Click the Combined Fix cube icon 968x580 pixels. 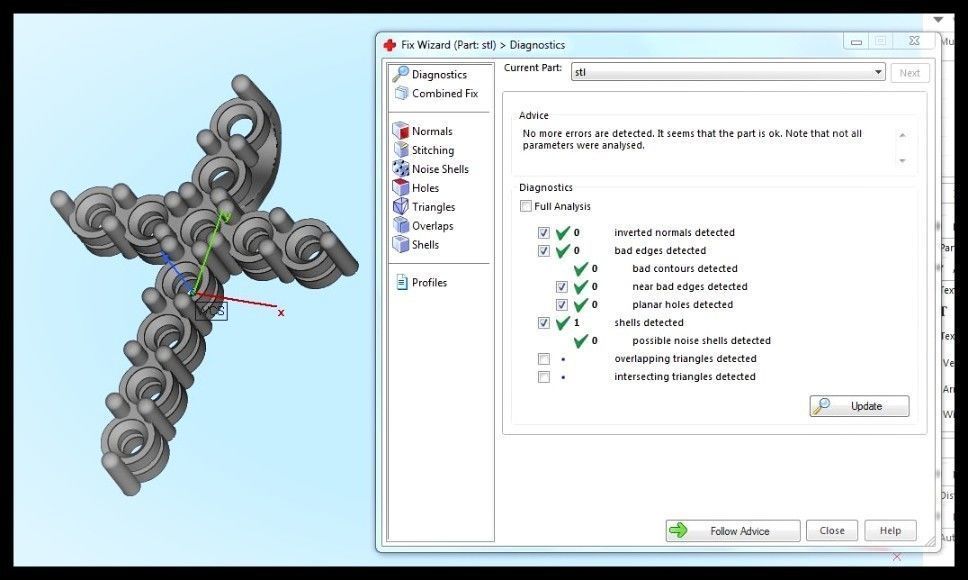pos(401,93)
